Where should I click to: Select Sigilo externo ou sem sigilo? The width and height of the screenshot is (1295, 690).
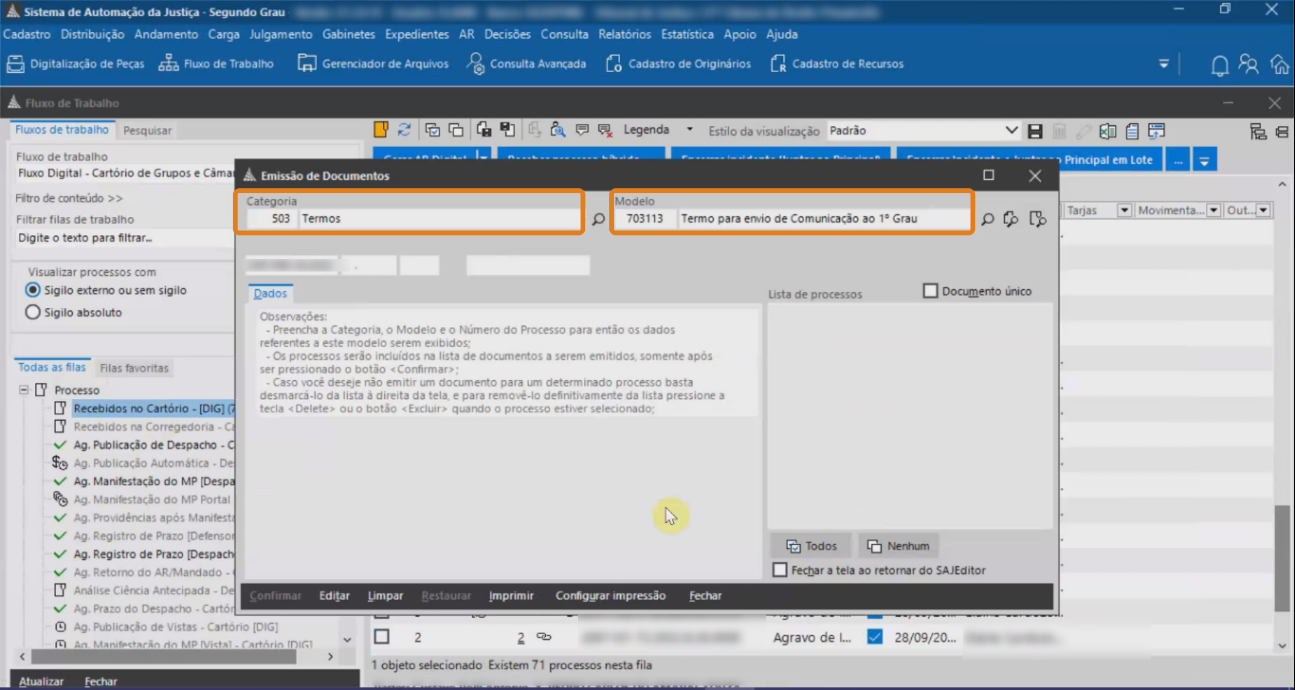pos(107,290)
